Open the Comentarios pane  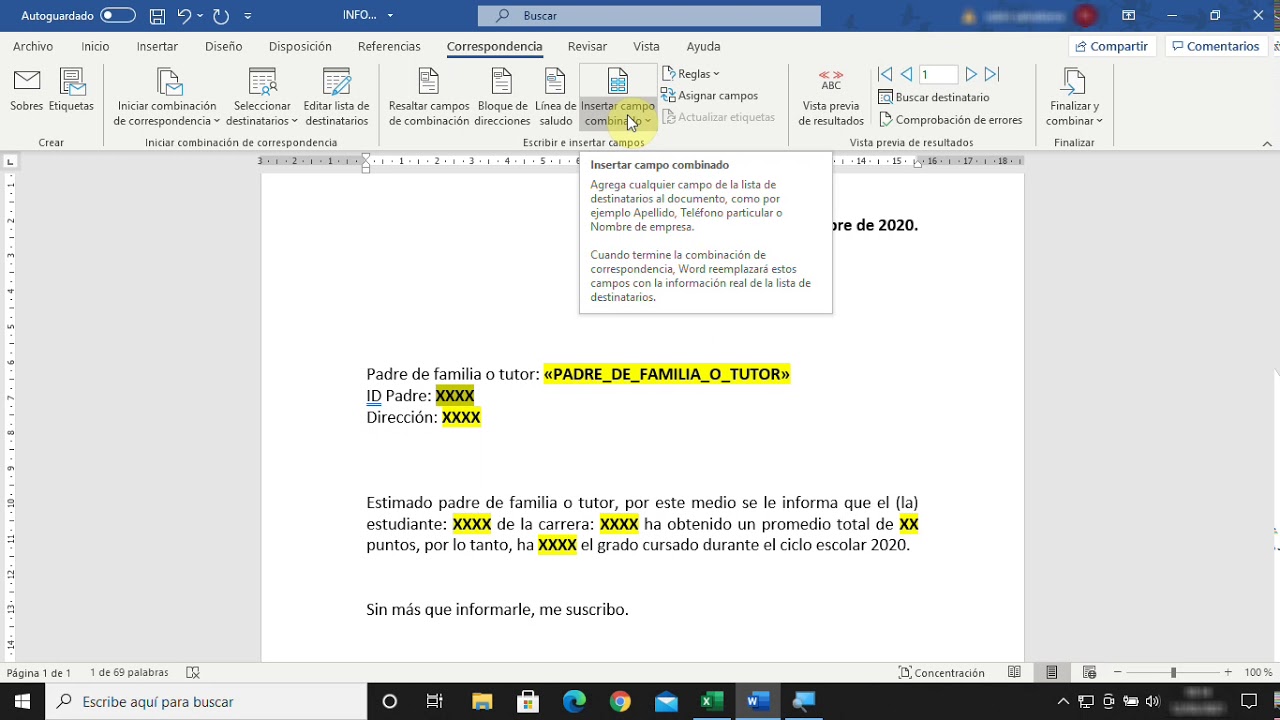(1216, 46)
